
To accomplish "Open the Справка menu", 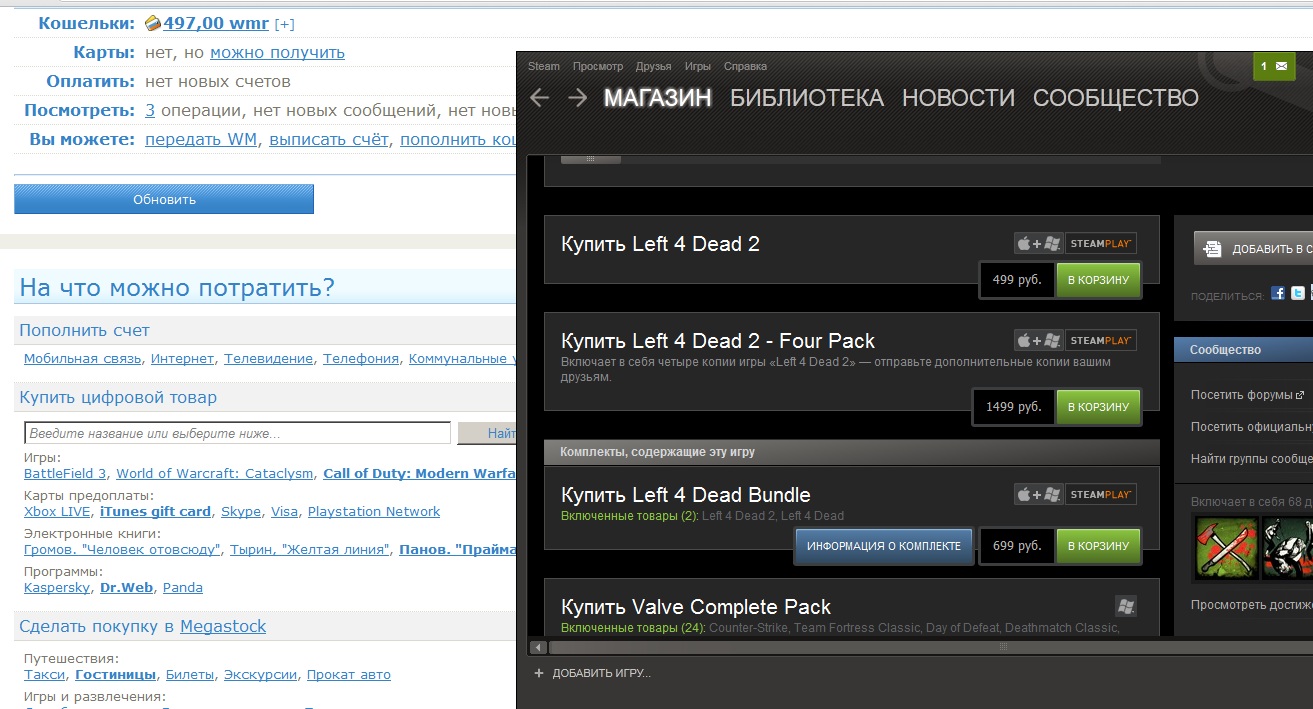I will [x=745, y=66].
